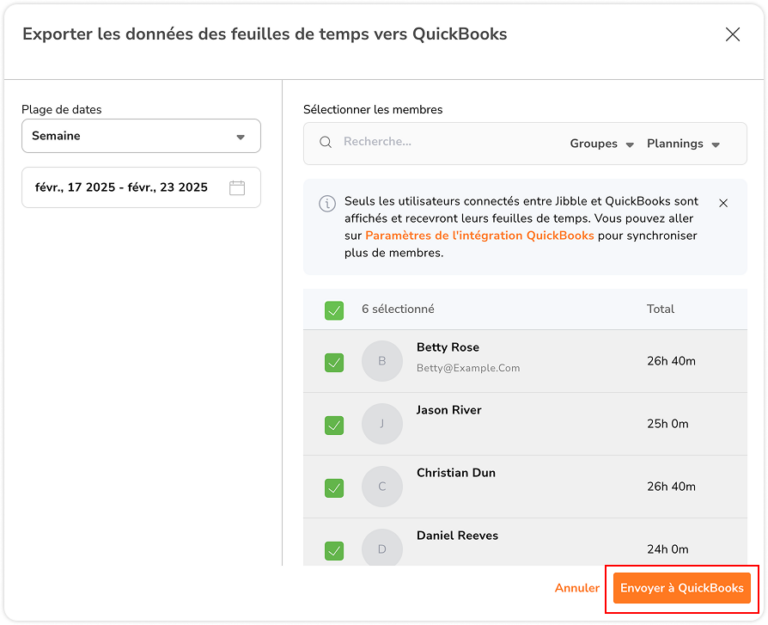
Task: Deselect Jason River's checkbox
Action: [334, 425]
